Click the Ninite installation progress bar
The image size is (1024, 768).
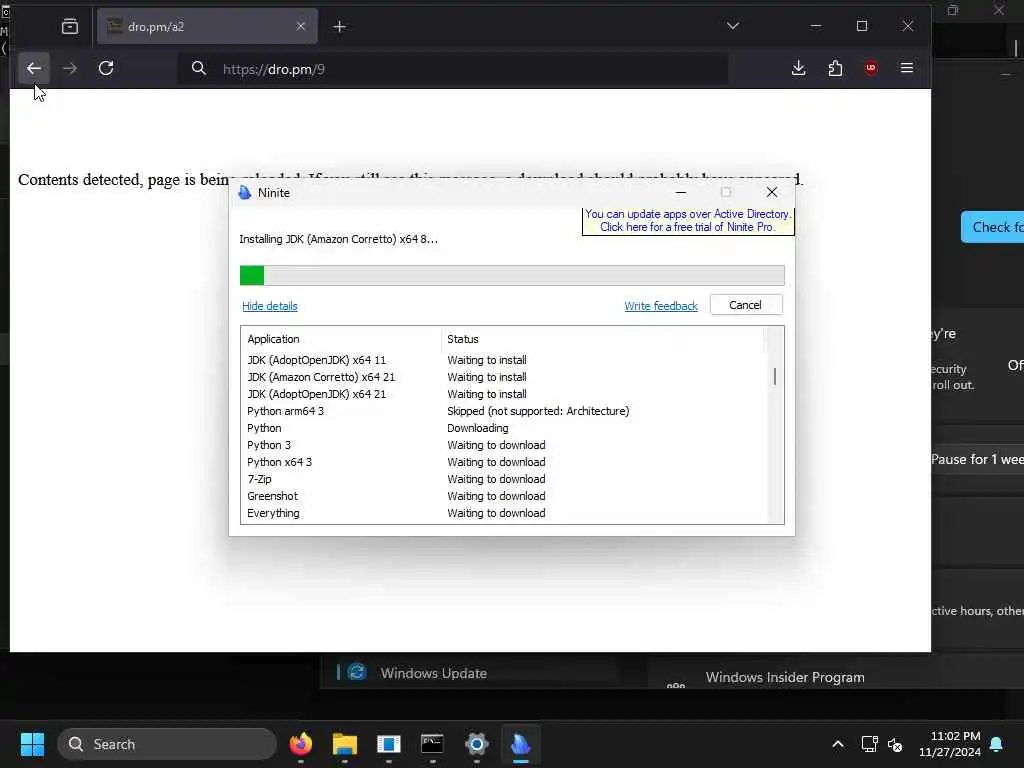tap(512, 275)
